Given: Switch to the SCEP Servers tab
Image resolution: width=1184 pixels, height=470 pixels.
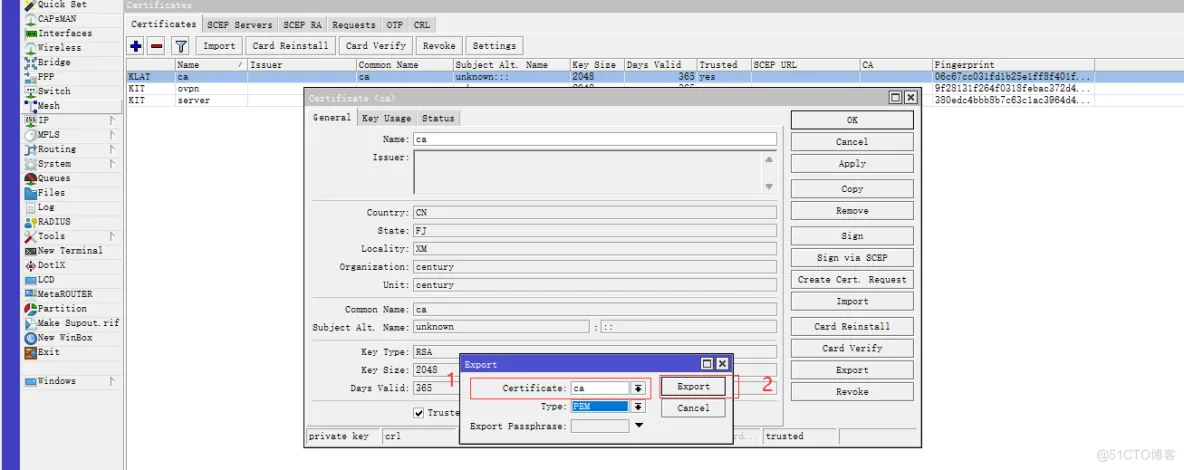Looking at the screenshot, I should 239,25.
